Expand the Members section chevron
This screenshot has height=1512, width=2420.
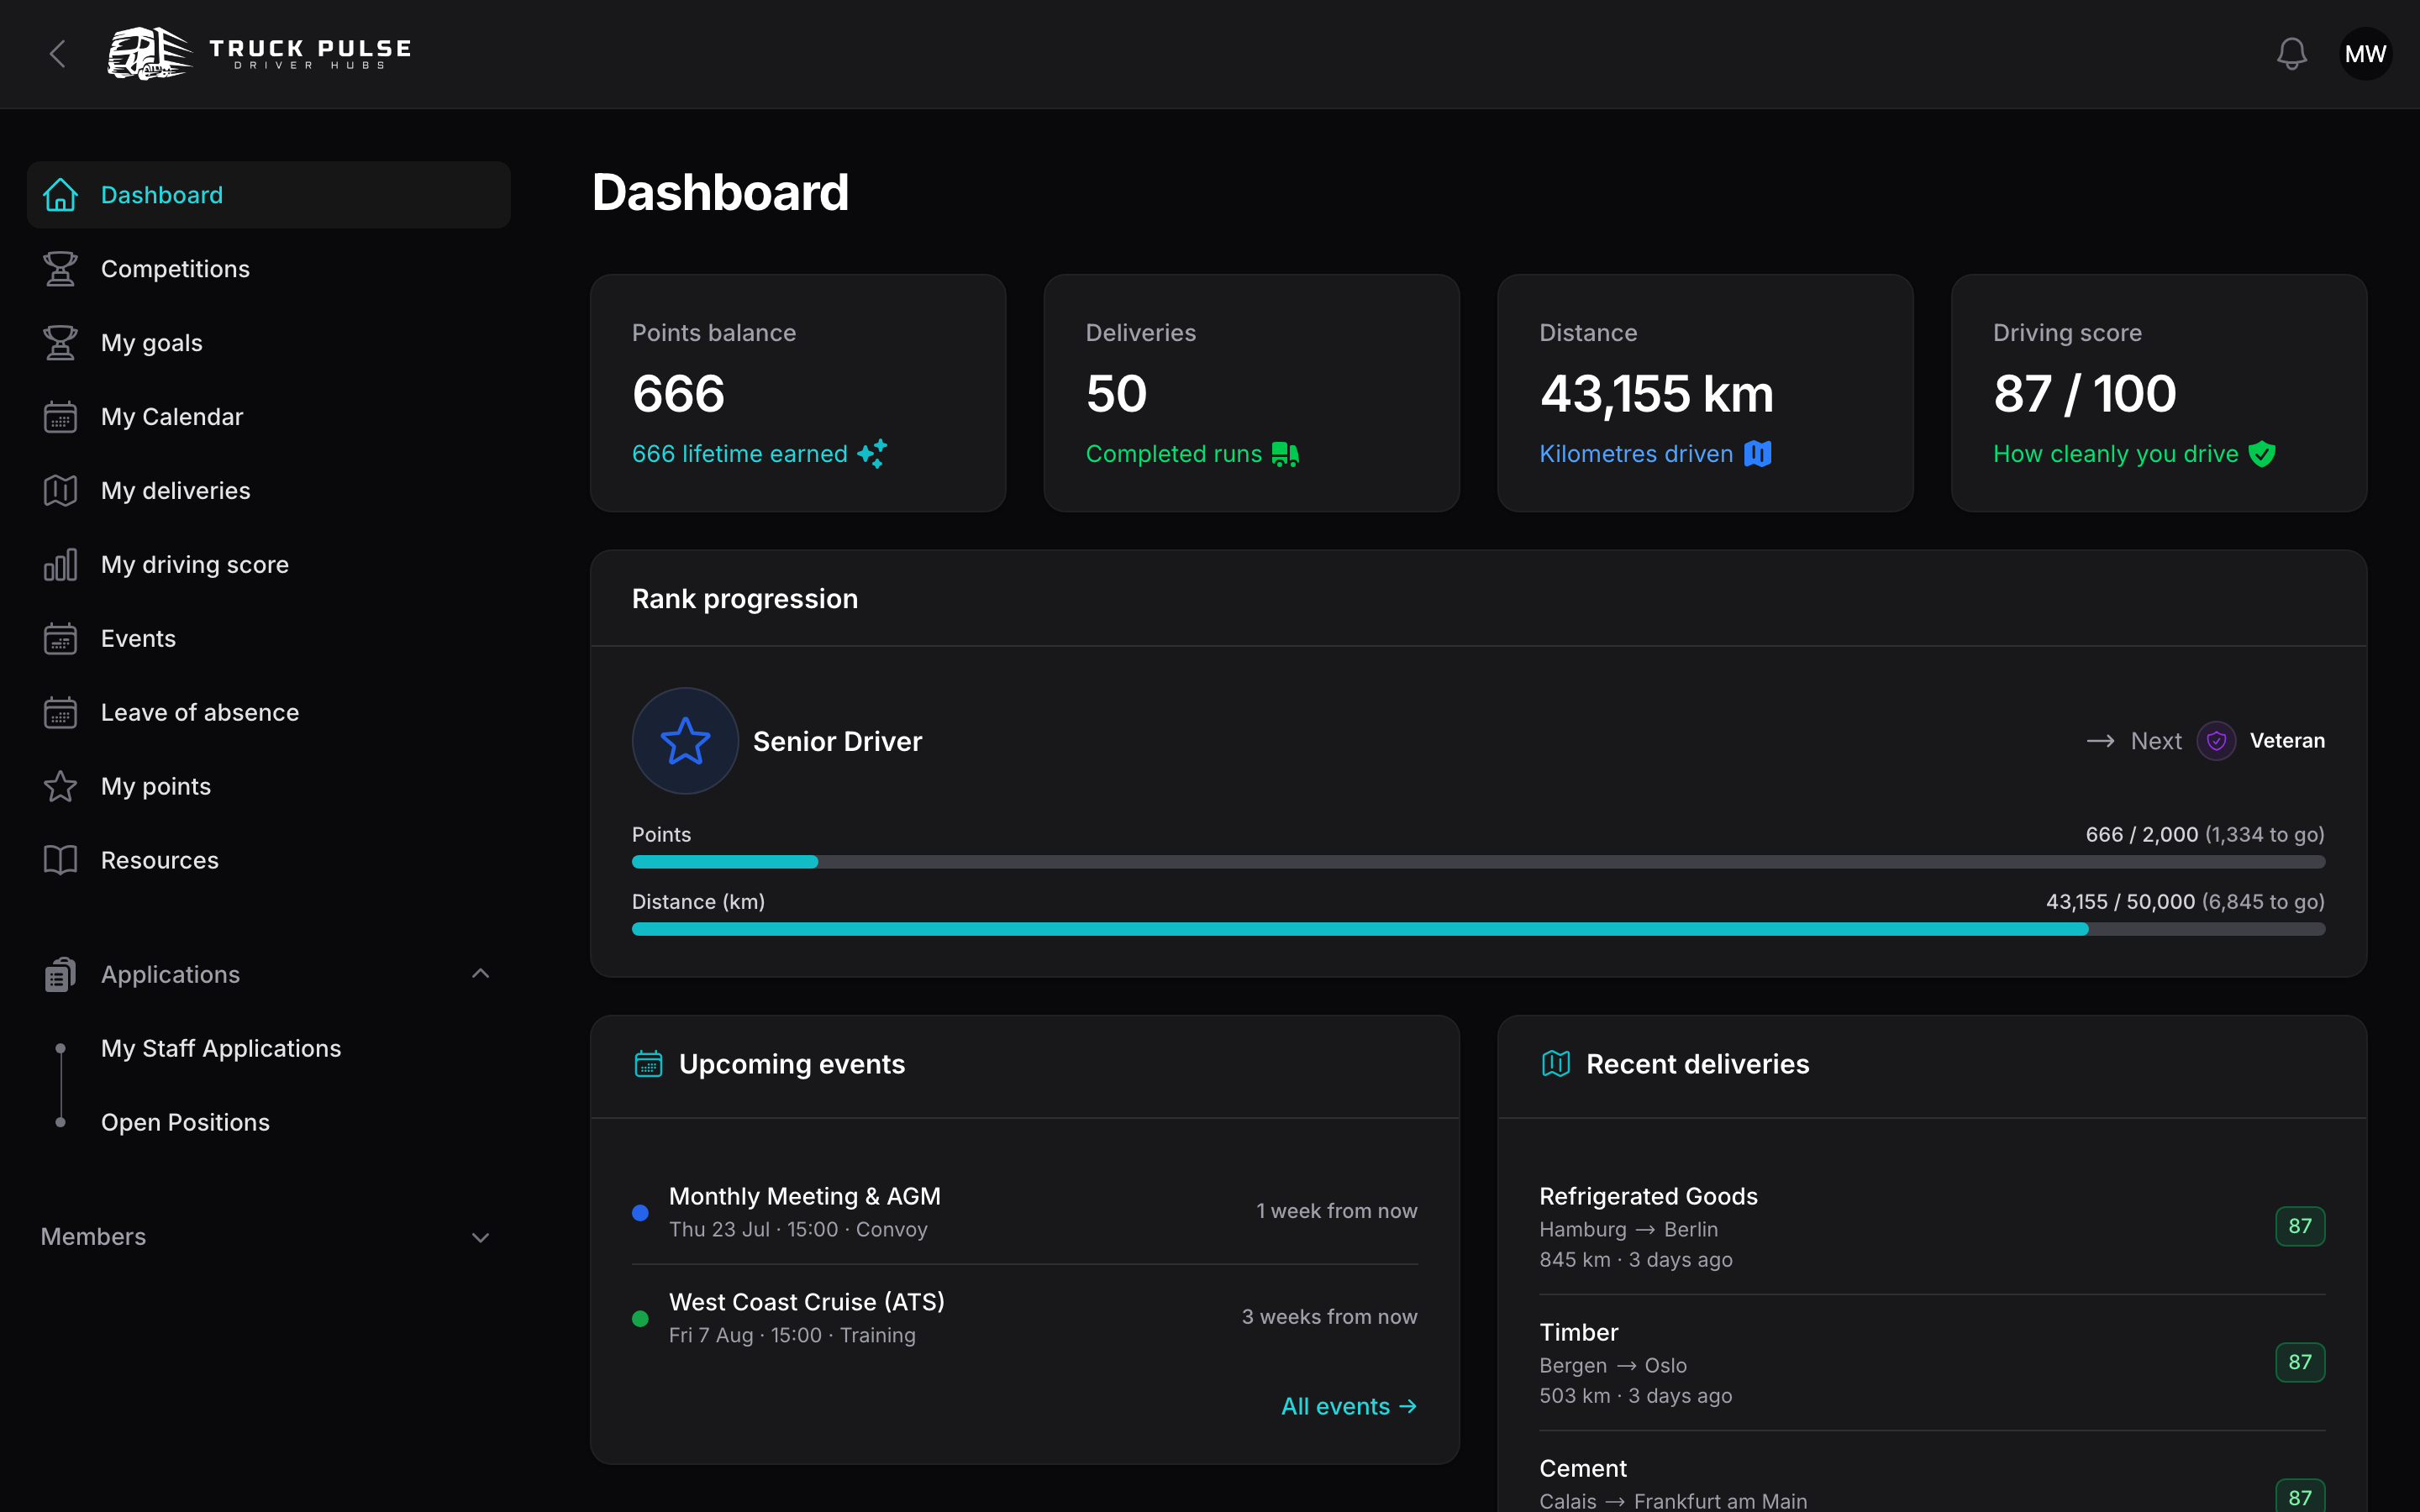(x=481, y=1238)
